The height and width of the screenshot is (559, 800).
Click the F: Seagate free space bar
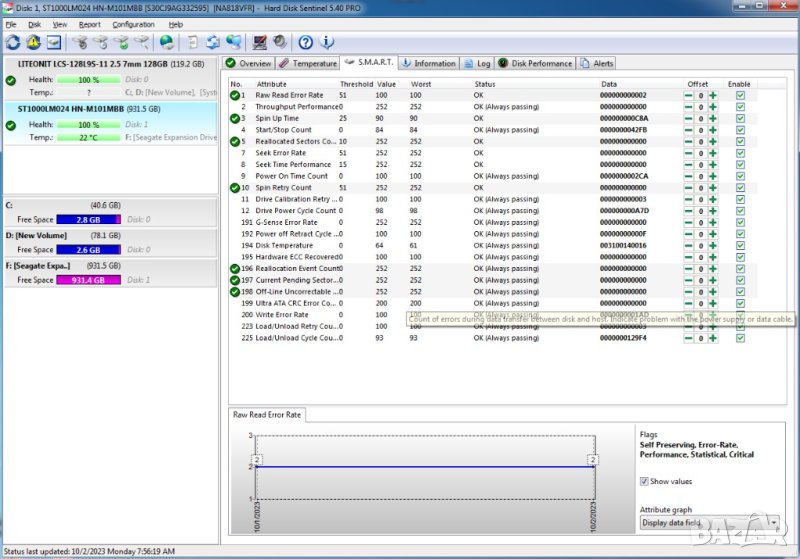[88, 280]
